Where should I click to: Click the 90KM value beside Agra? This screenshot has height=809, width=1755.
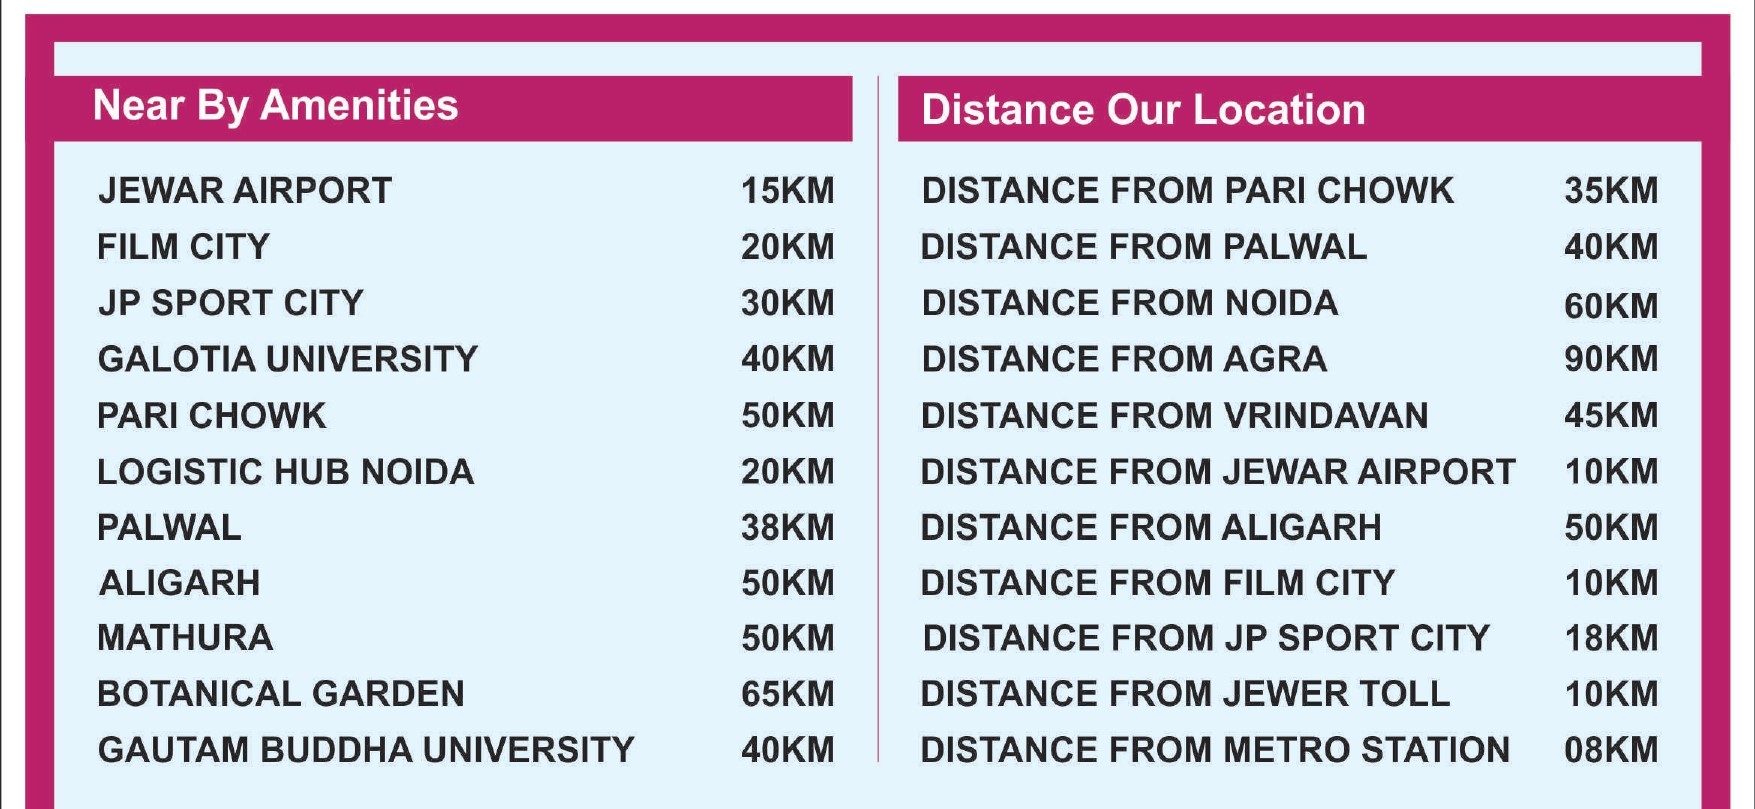(1611, 359)
